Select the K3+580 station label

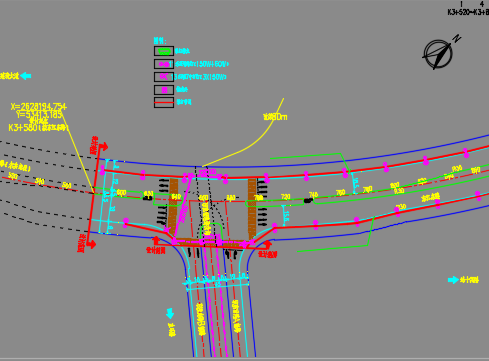[x=38, y=127]
